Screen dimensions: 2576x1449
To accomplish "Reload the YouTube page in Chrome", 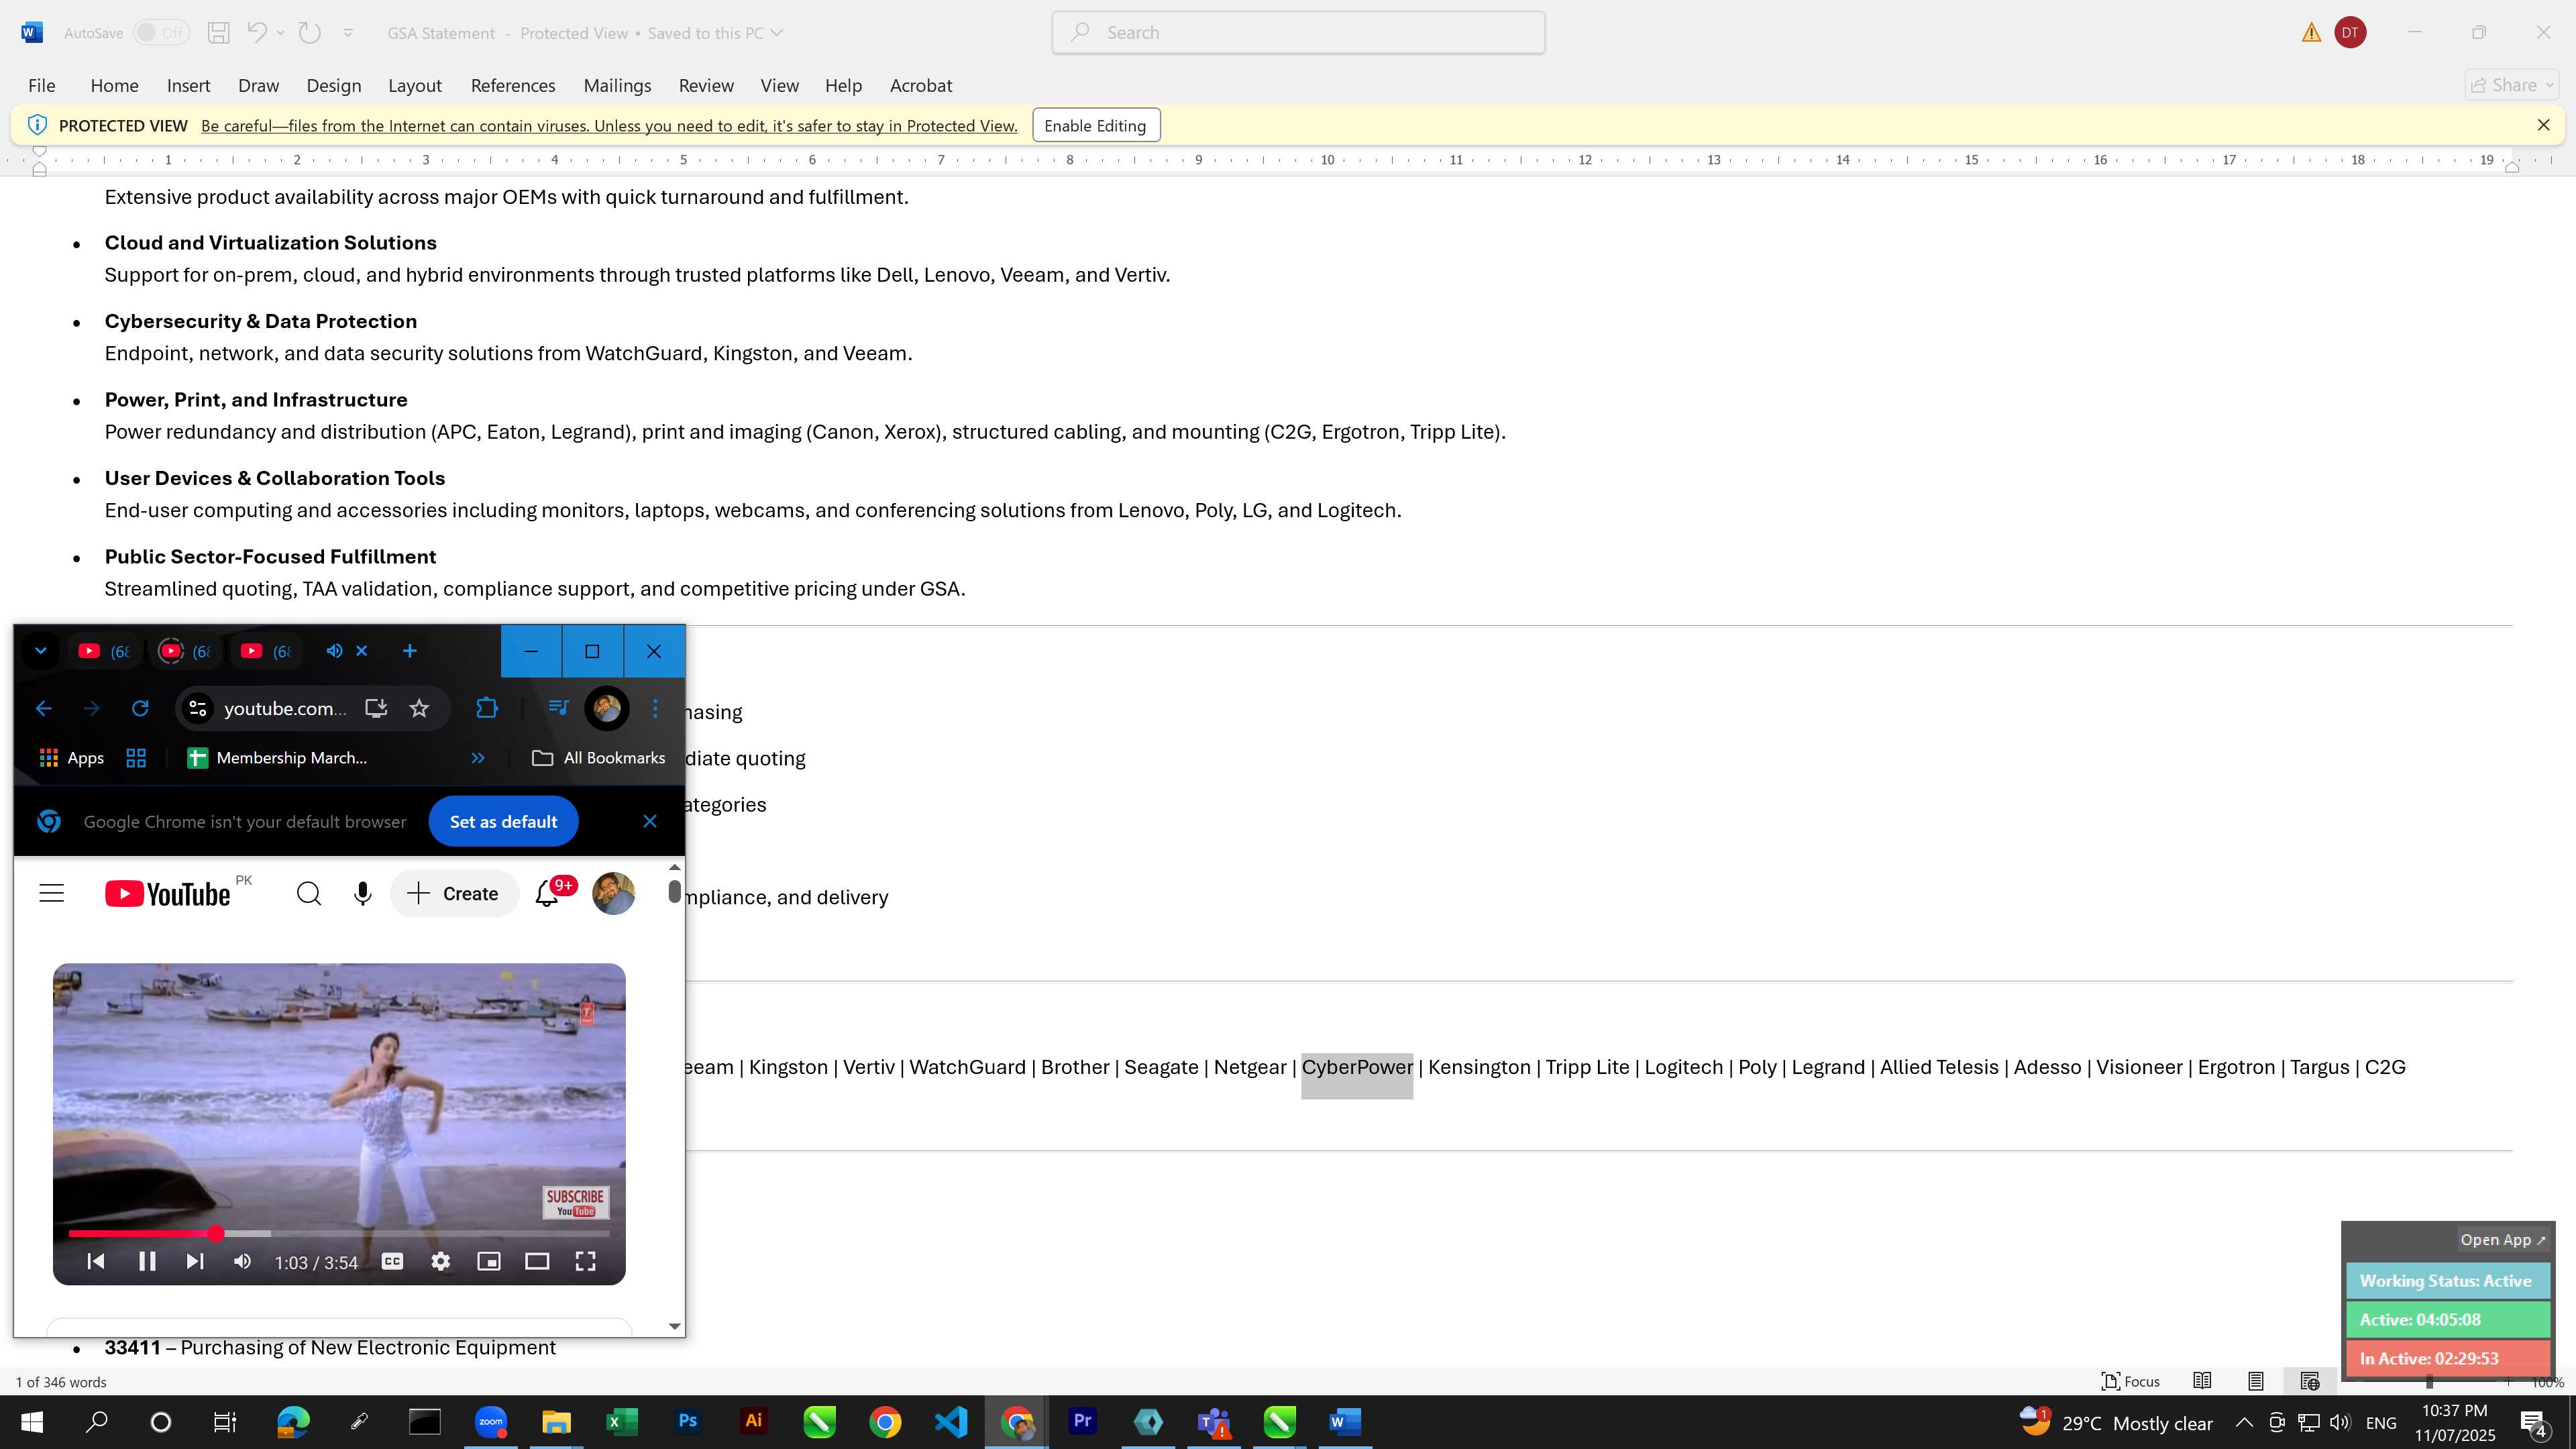I will click(140, 708).
